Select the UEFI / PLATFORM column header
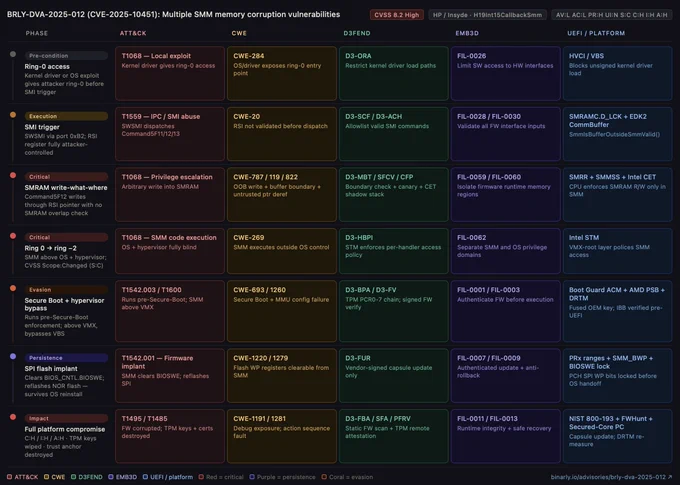Screen dimensions: 680x485 point(596,33)
